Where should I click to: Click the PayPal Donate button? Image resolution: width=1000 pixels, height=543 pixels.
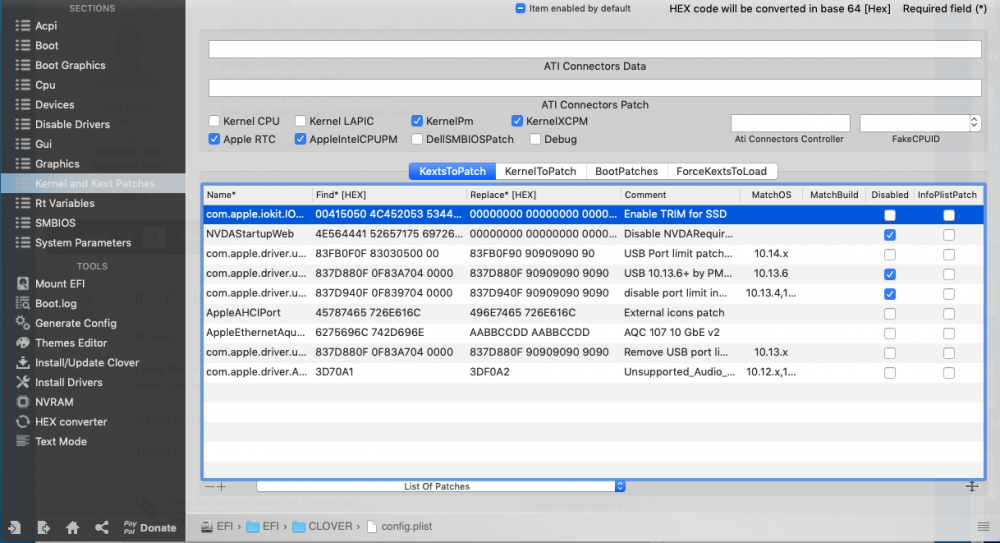click(x=150, y=528)
